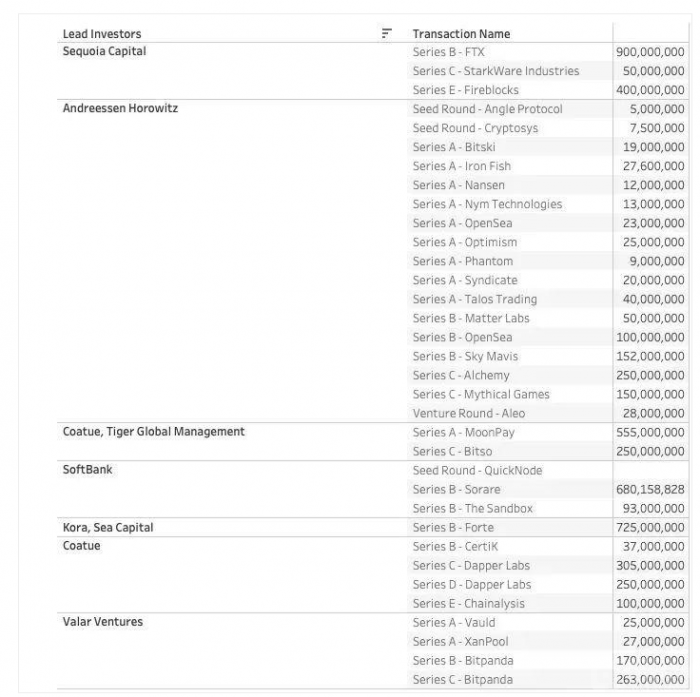This screenshot has width=700, height=697.
Task: Click the 37,000,000 amount cell
Action: pyautogui.click(x=654, y=547)
